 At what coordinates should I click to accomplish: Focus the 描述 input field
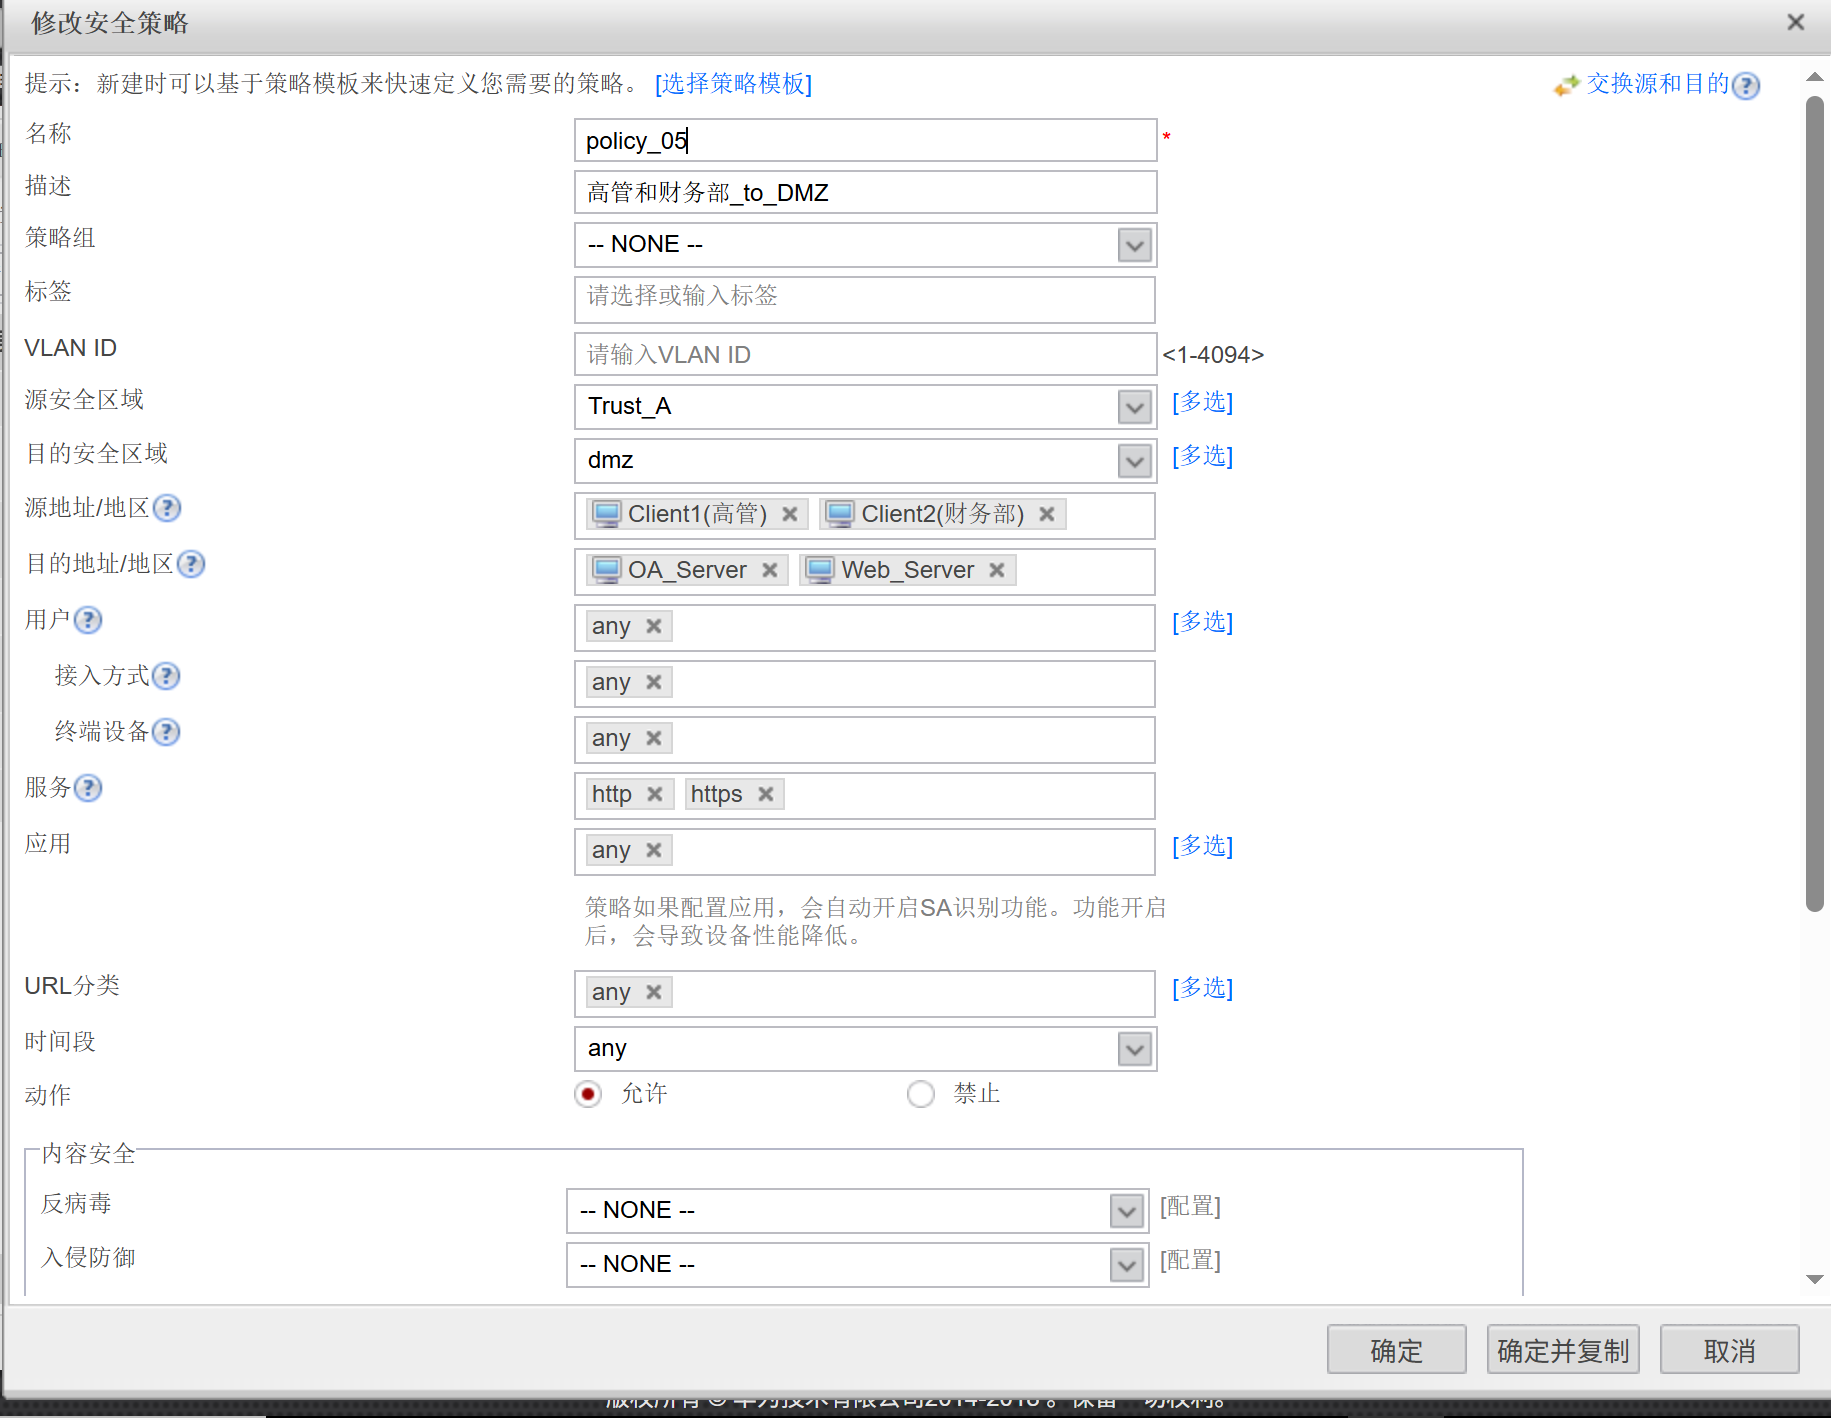(x=866, y=192)
